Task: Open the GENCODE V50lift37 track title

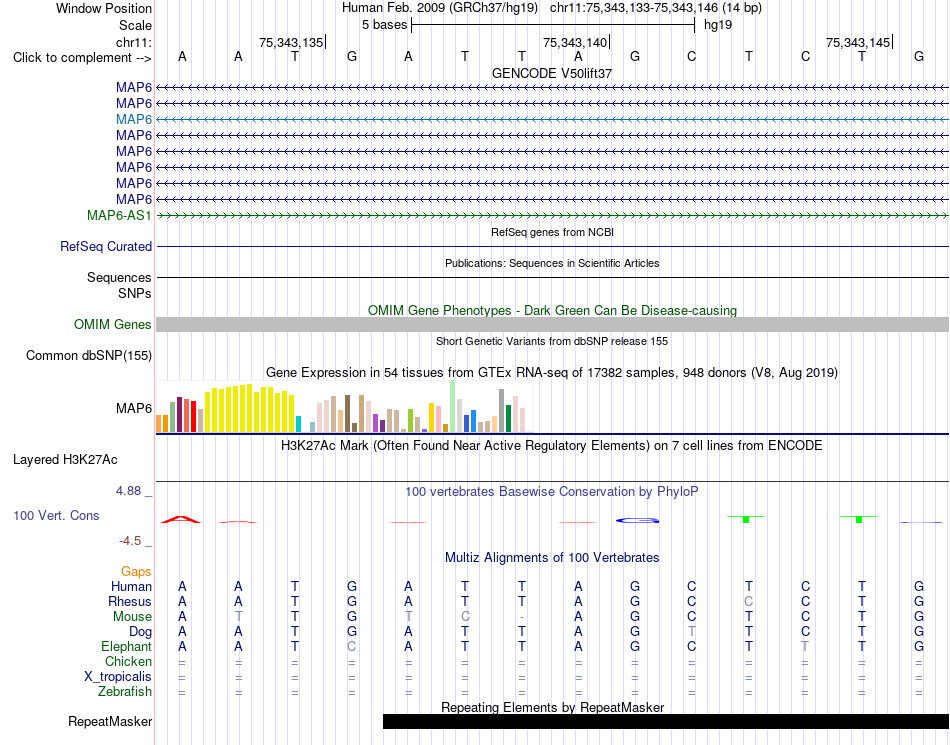Action: [552, 73]
